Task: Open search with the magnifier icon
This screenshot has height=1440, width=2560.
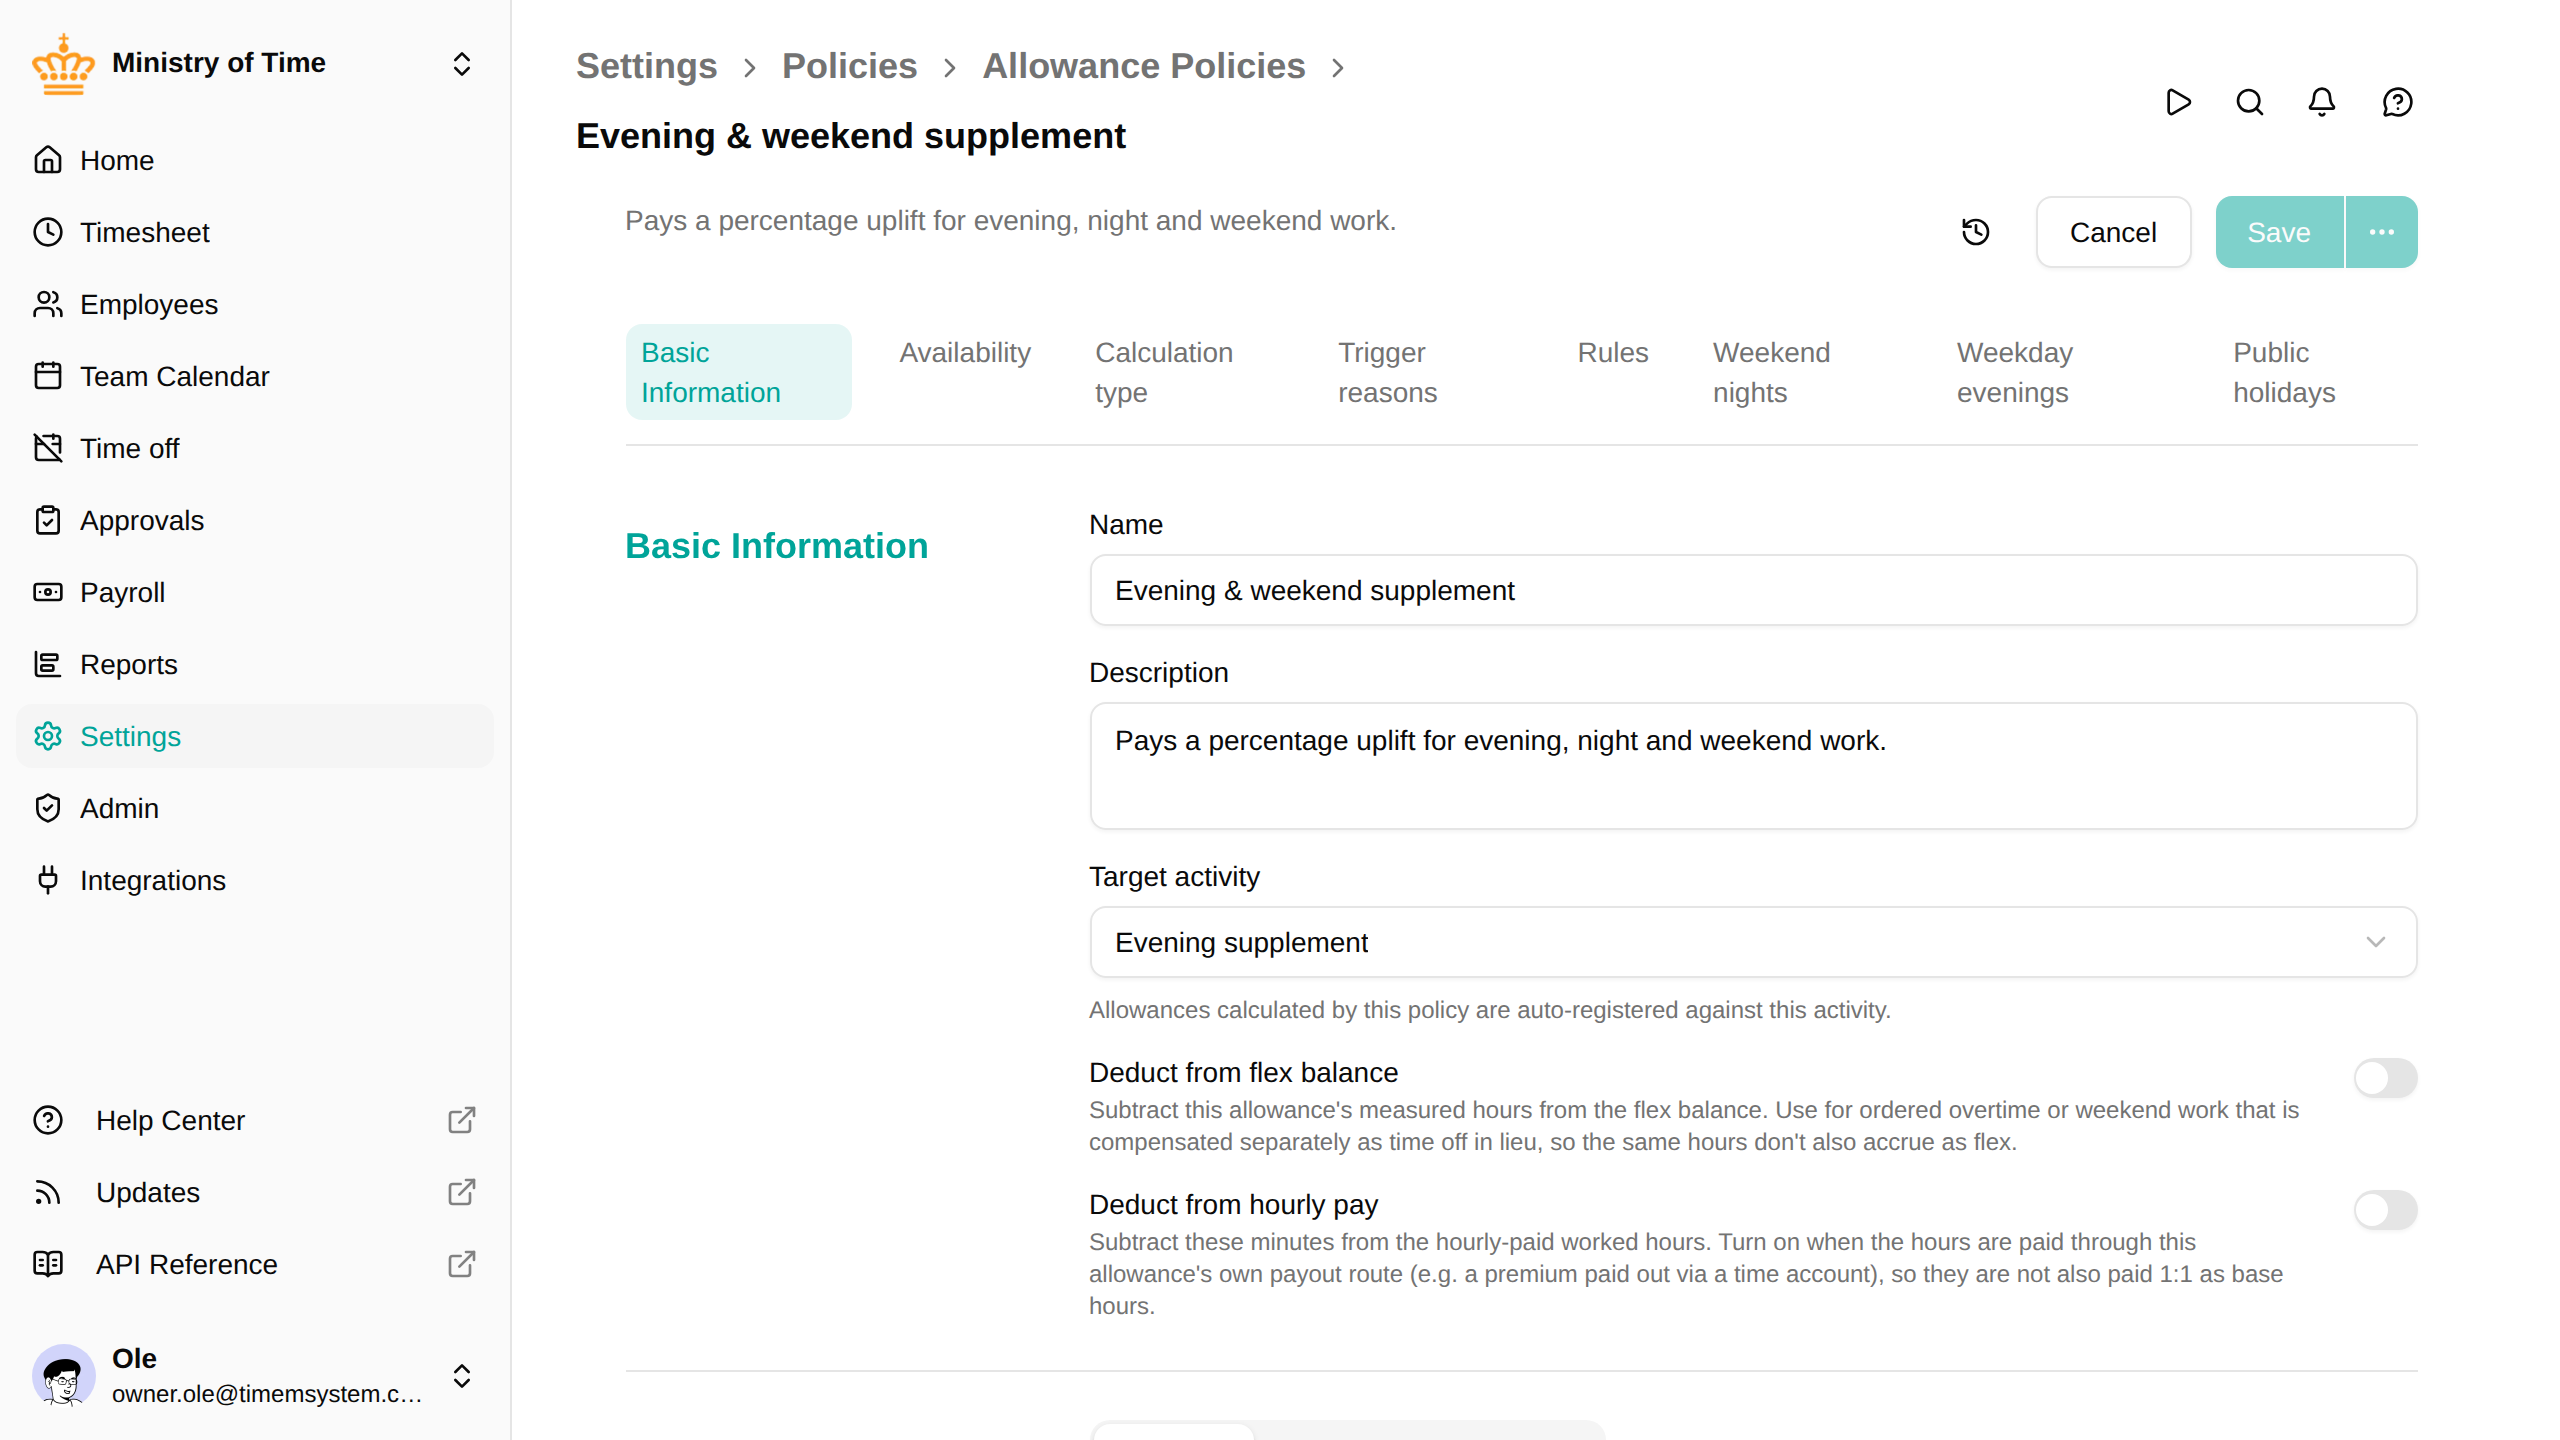Action: point(2250,102)
